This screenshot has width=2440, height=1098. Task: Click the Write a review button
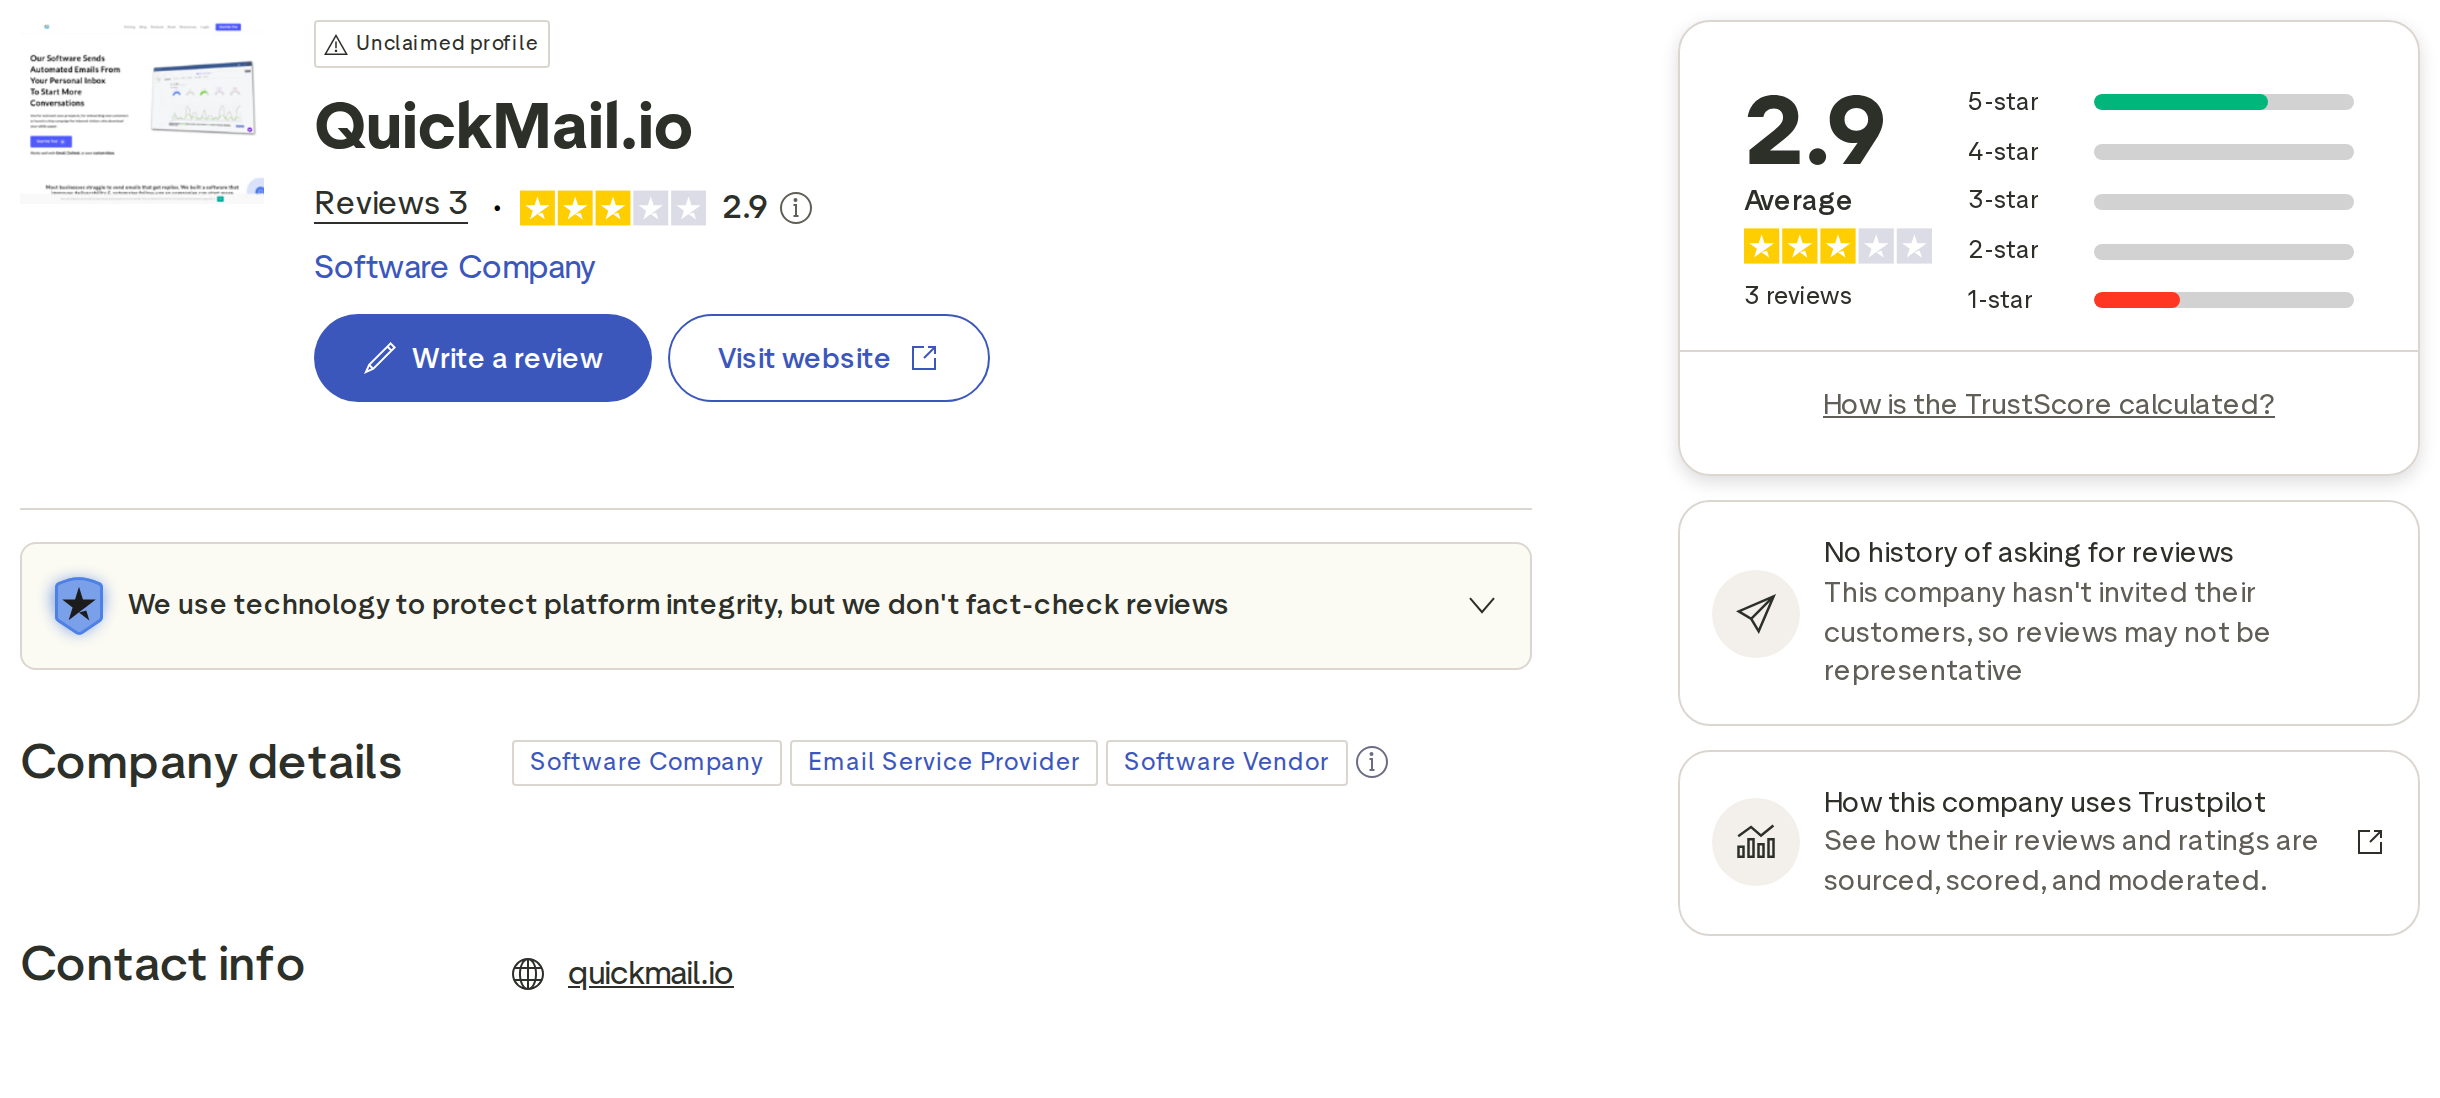pos(482,358)
